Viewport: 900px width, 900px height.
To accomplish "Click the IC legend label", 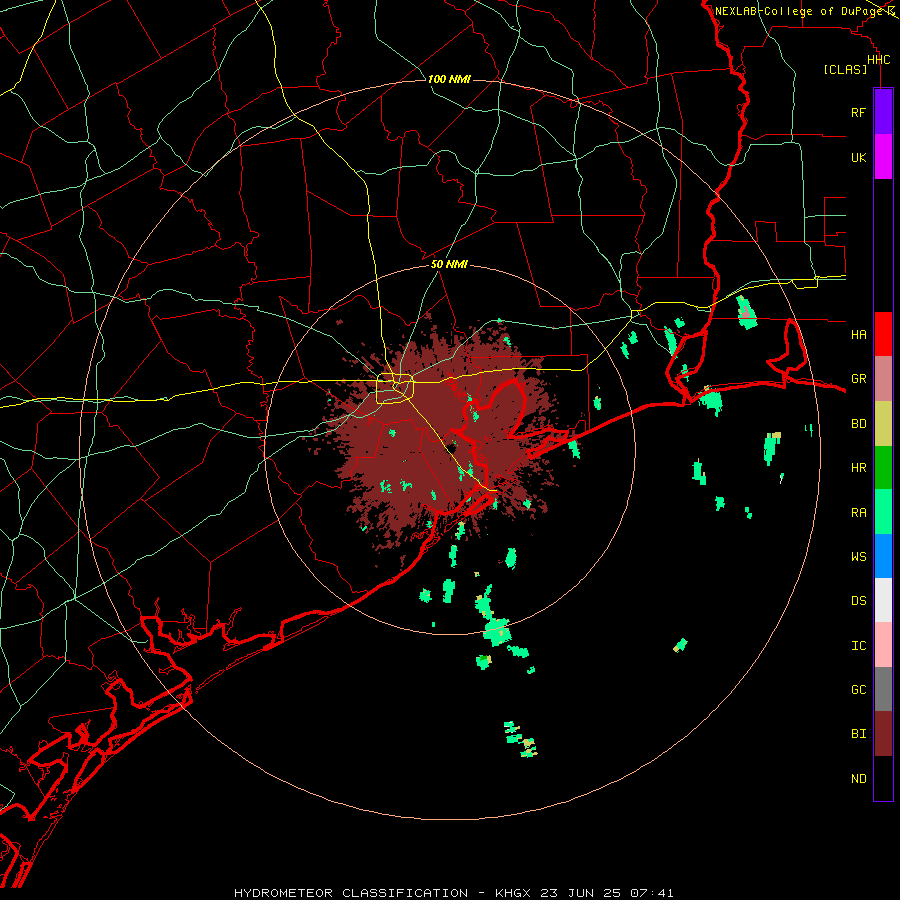I will 858,645.
